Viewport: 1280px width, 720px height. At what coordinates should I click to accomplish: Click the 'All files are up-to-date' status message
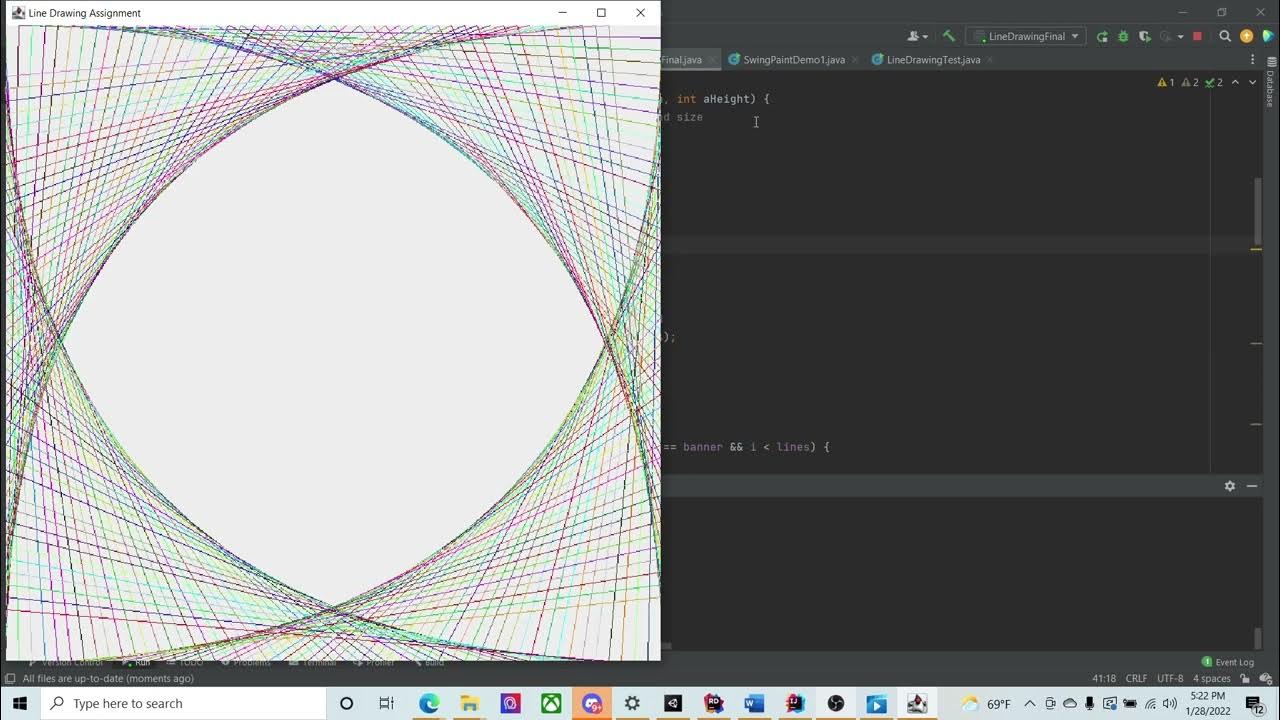click(108, 678)
